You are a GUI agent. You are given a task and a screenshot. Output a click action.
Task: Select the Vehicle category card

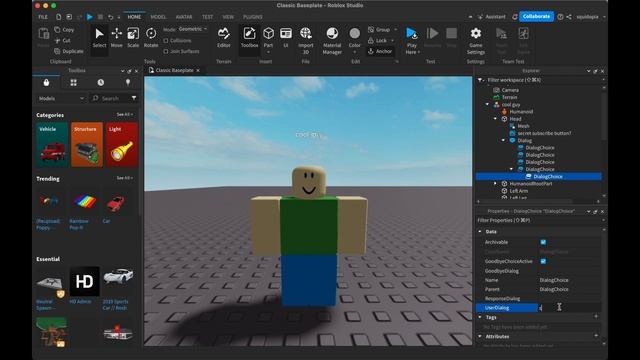[x=51, y=145]
